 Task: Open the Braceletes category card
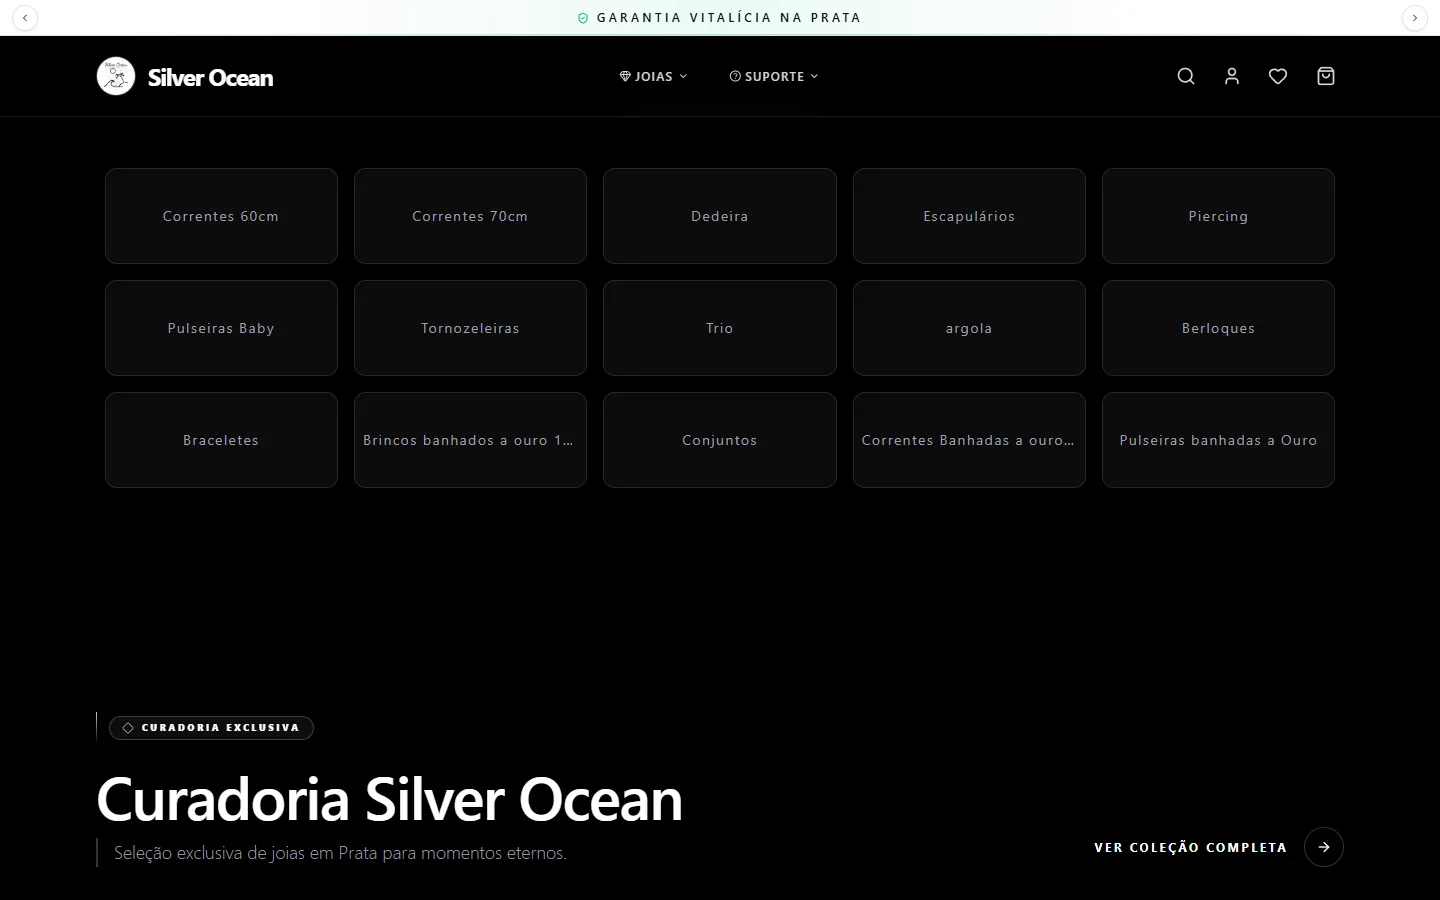[x=221, y=440]
